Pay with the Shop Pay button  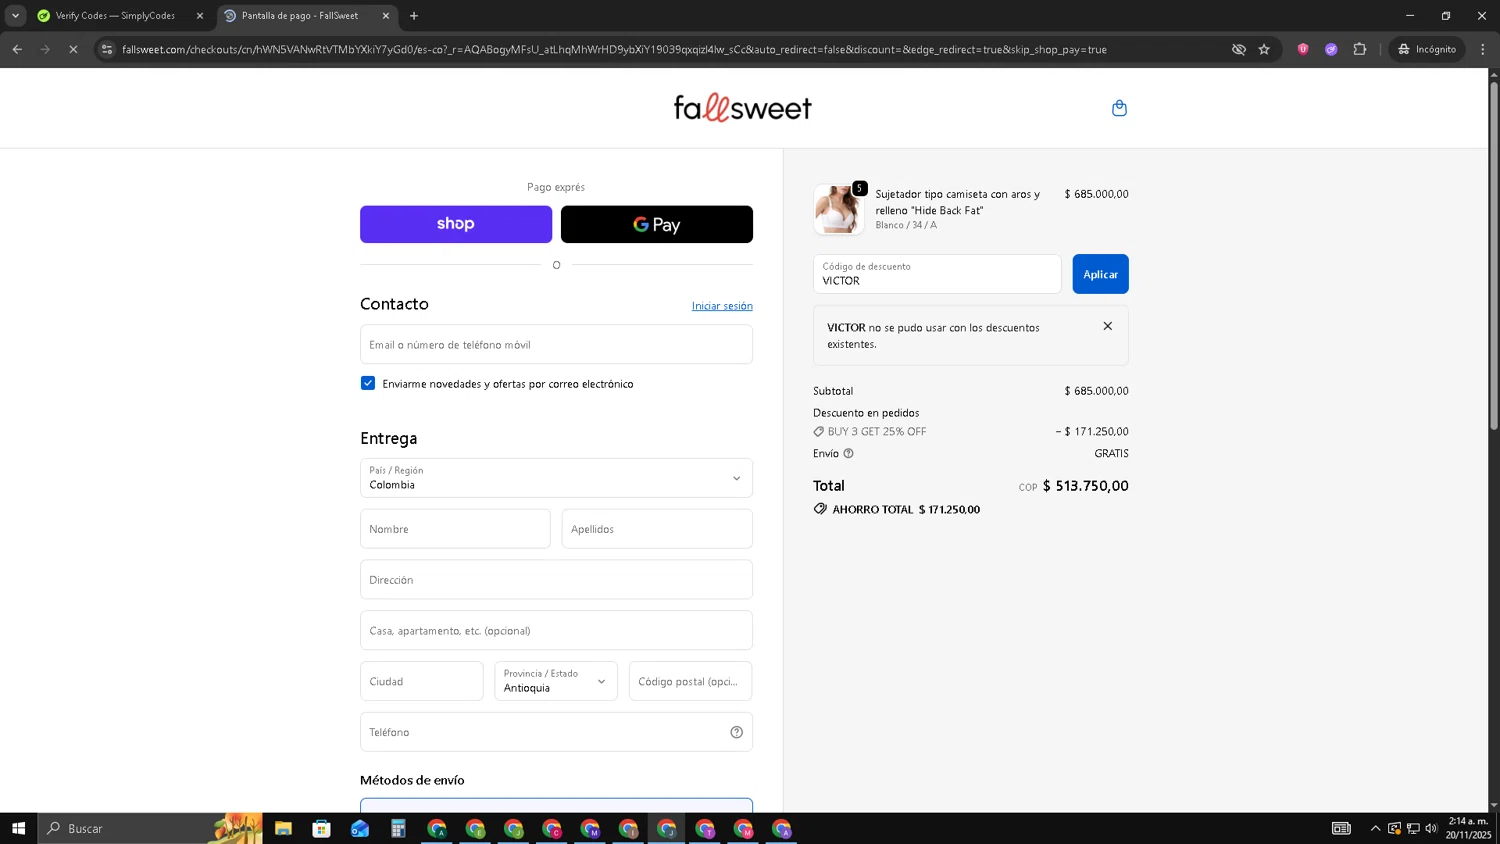point(456,224)
